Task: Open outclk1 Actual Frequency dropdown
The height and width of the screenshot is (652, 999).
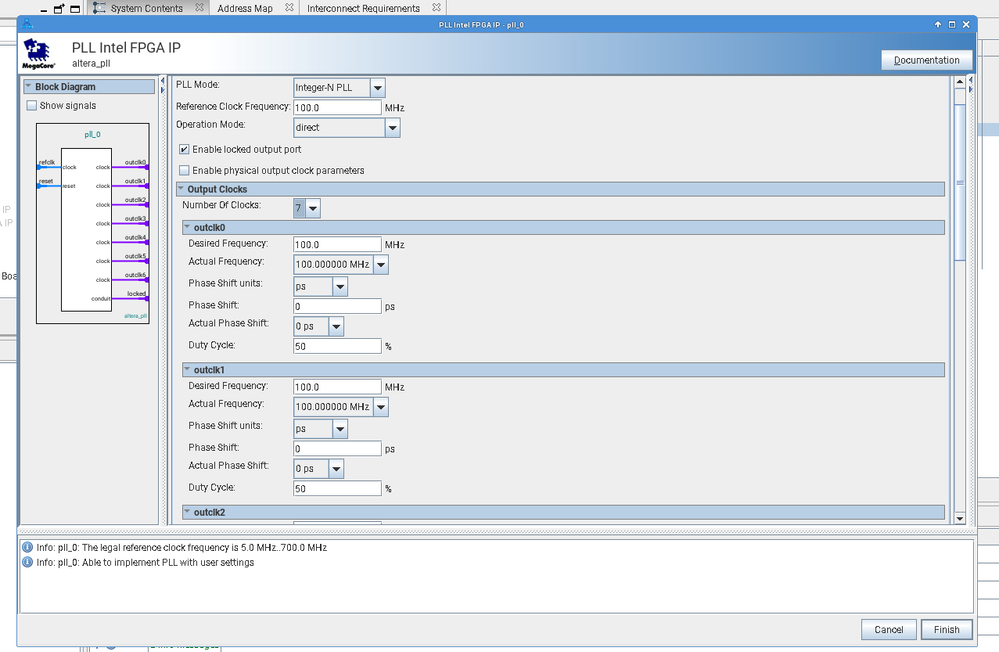Action: coord(381,407)
